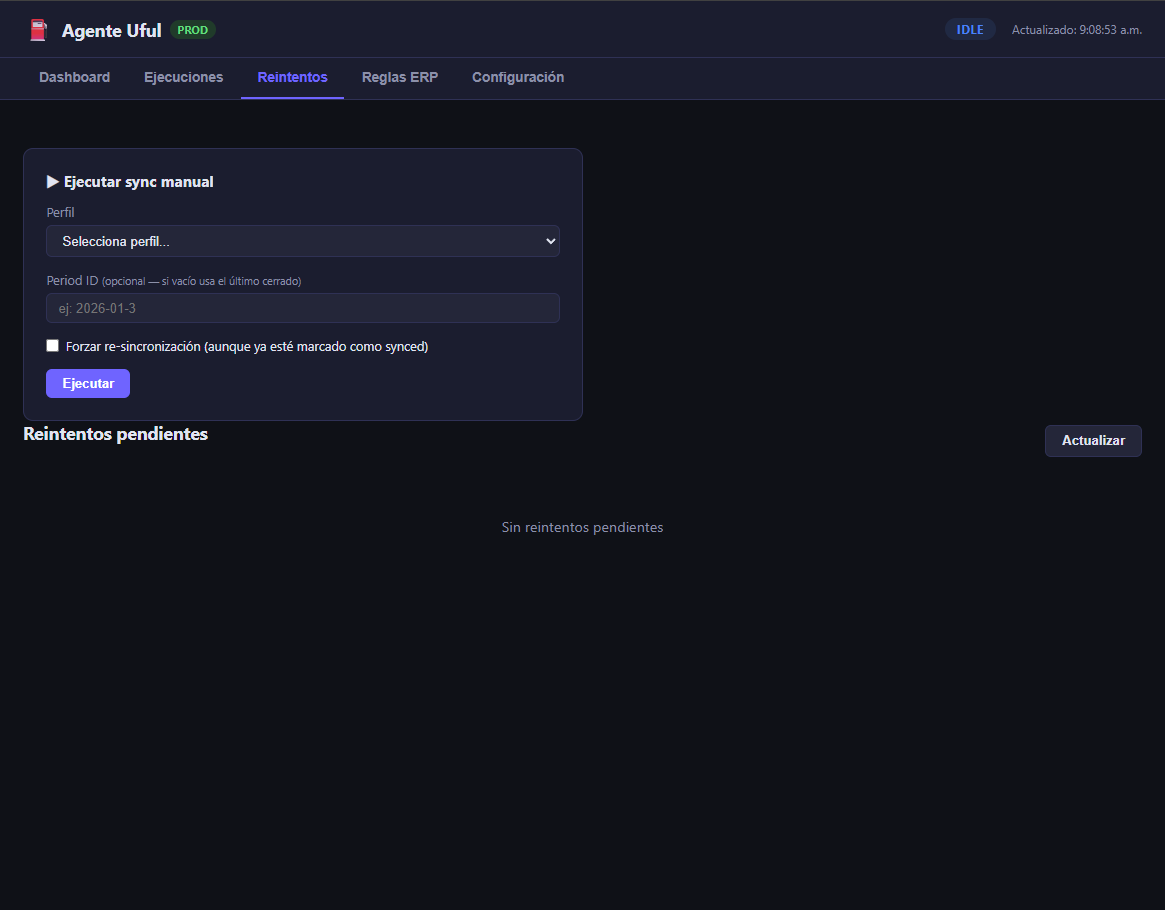
Task: Switch to the Ejecuciones tab
Action: [x=183, y=78]
